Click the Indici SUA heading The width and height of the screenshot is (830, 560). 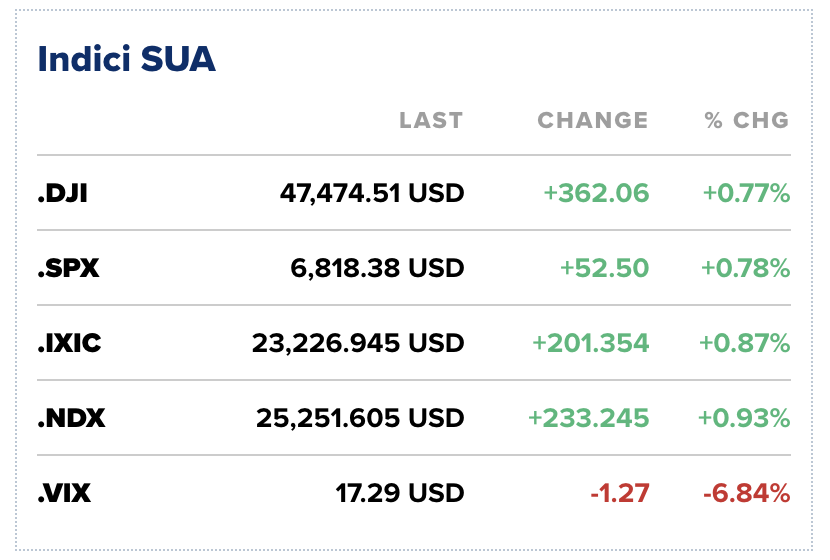click(x=127, y=60)
